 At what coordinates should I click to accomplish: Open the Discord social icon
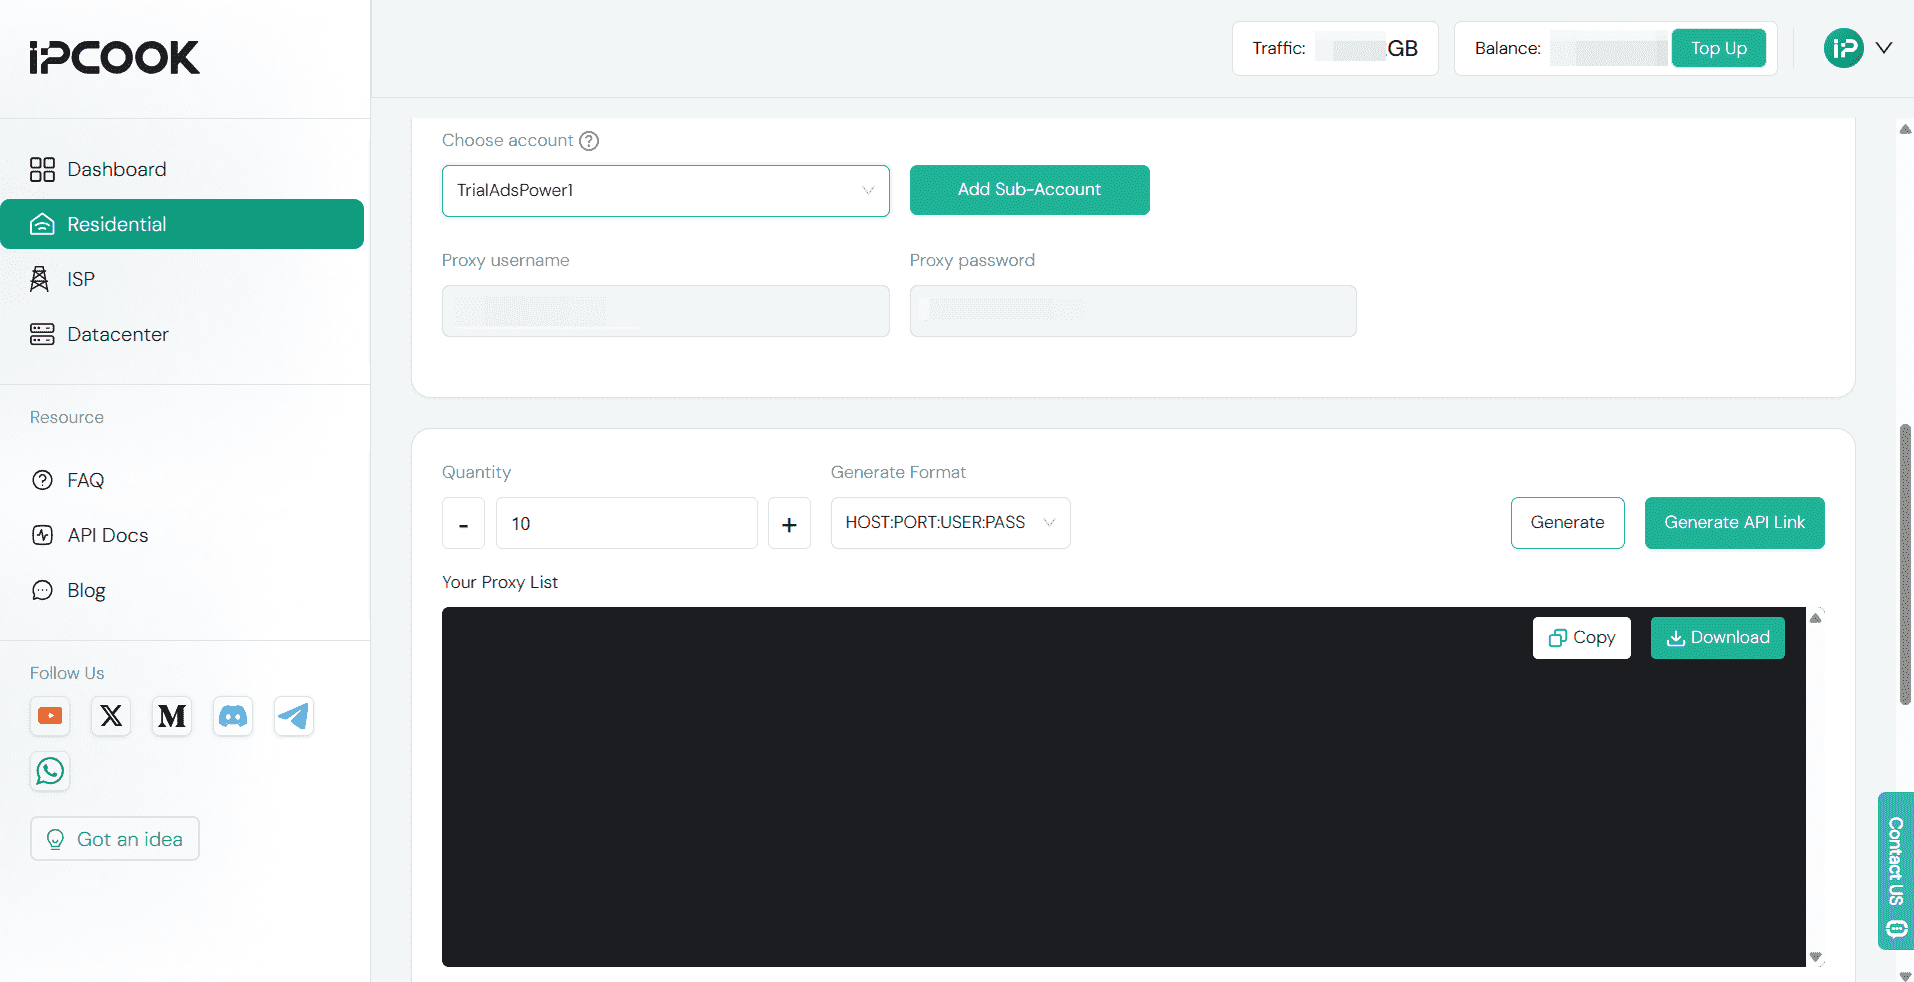click(233, 716)
